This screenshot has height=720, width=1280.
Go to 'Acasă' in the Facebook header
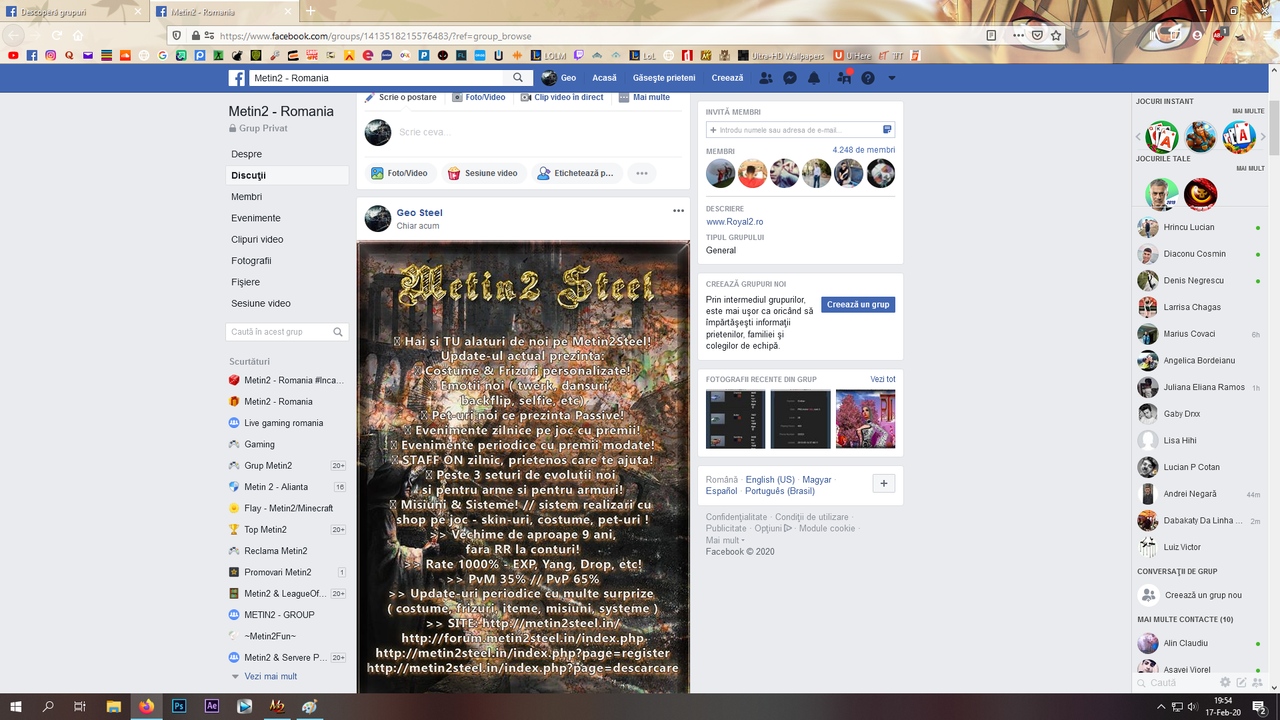pos(604,78)
